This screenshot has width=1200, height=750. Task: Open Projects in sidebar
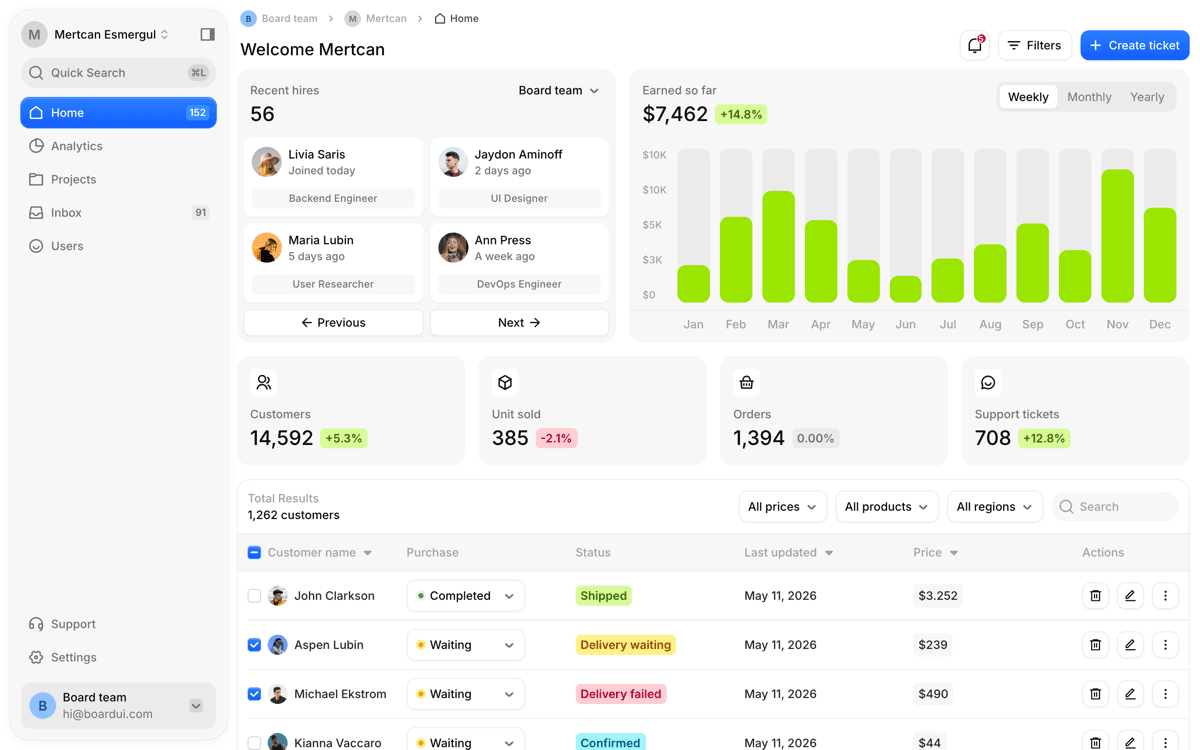click(x=118, y=179)
